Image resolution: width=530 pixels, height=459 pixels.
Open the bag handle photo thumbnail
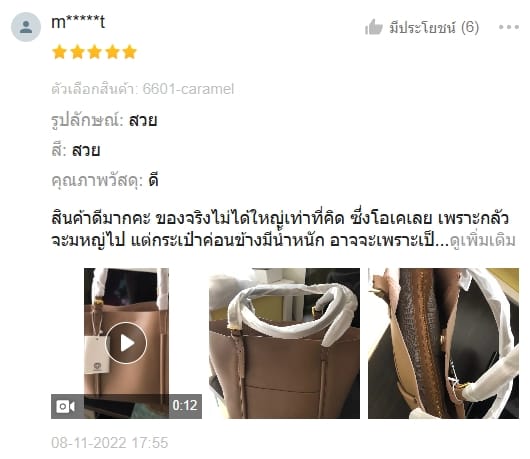(x=284, y=343)
